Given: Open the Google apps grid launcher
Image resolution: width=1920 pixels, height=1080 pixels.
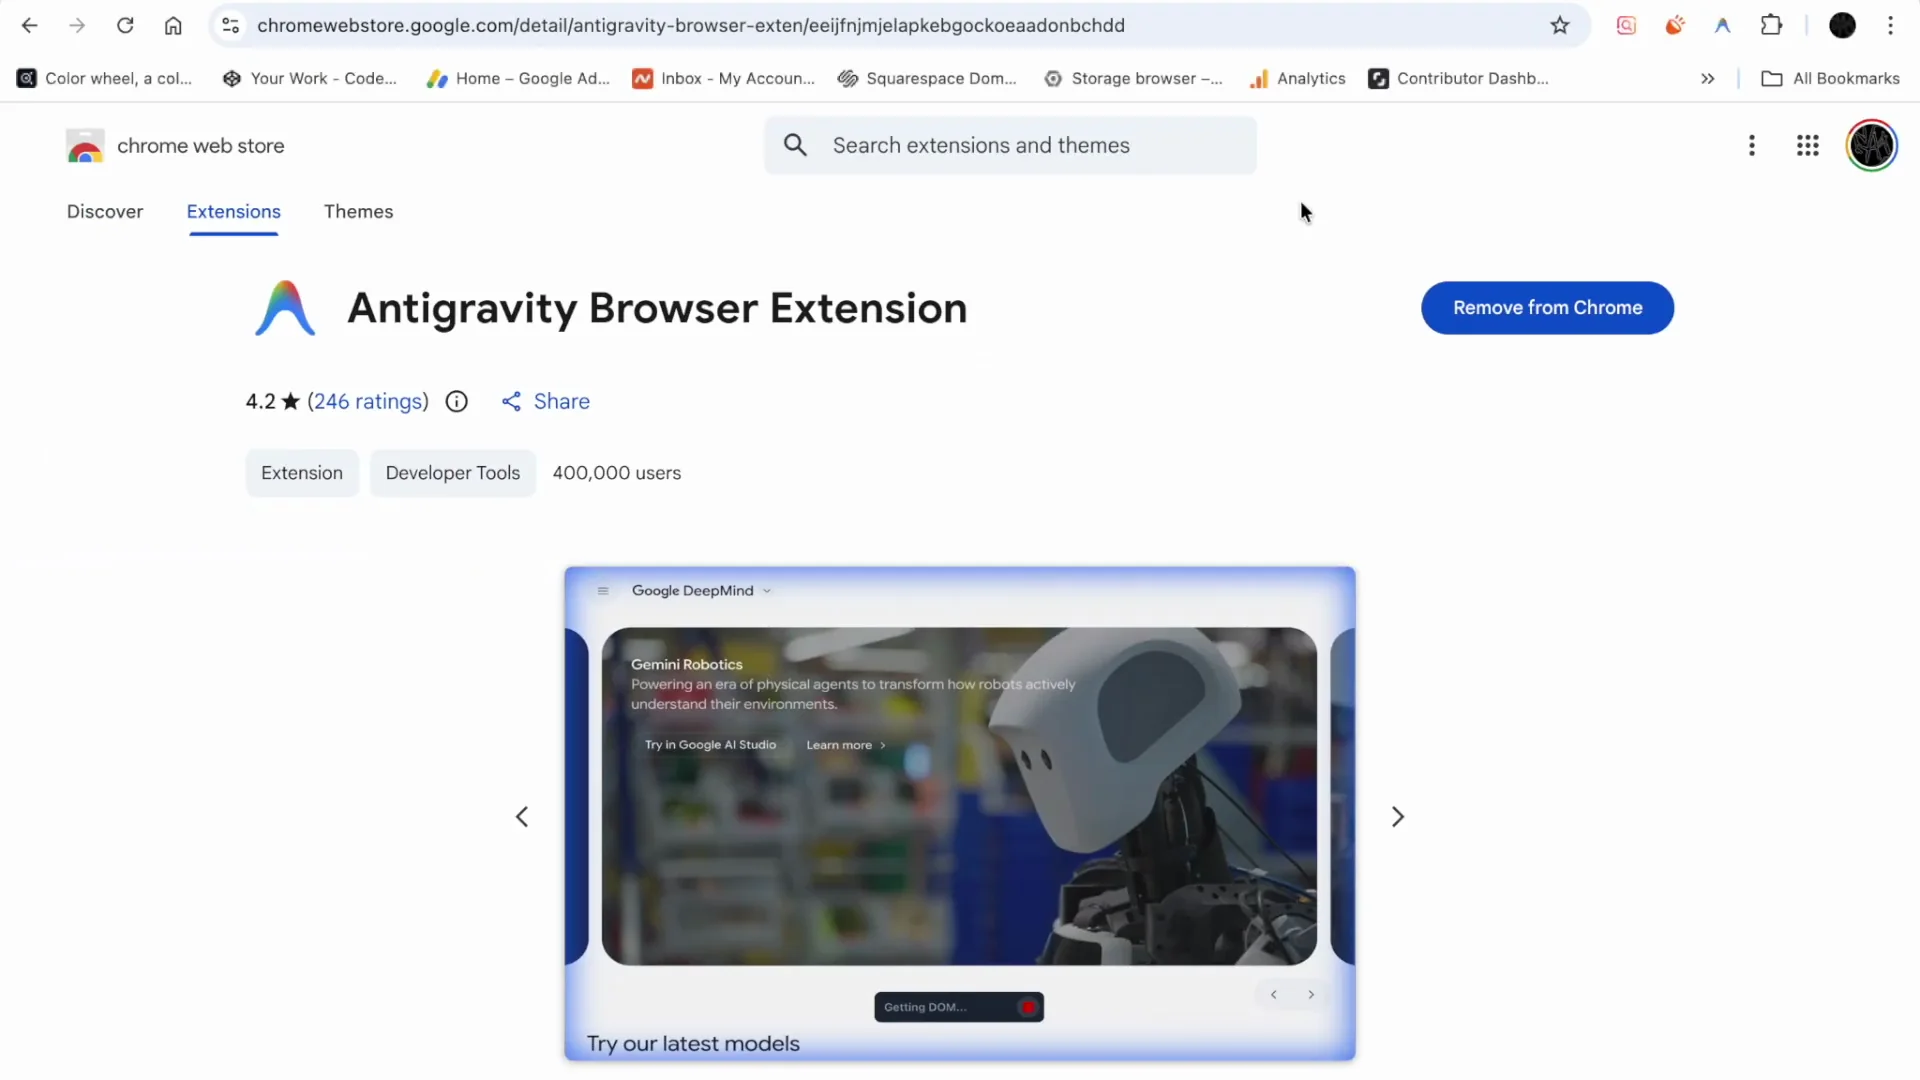Looking at the screenshot, I should click(x=1808, y=146).
